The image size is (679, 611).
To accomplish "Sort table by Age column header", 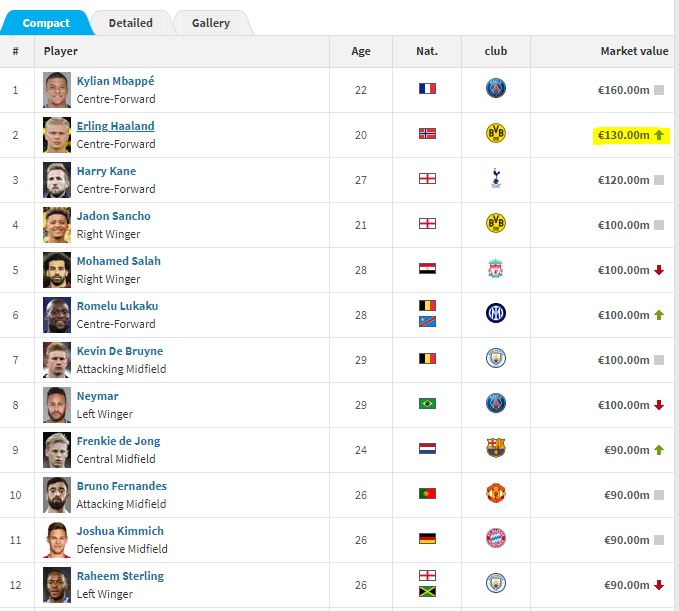I will [361, 51].
